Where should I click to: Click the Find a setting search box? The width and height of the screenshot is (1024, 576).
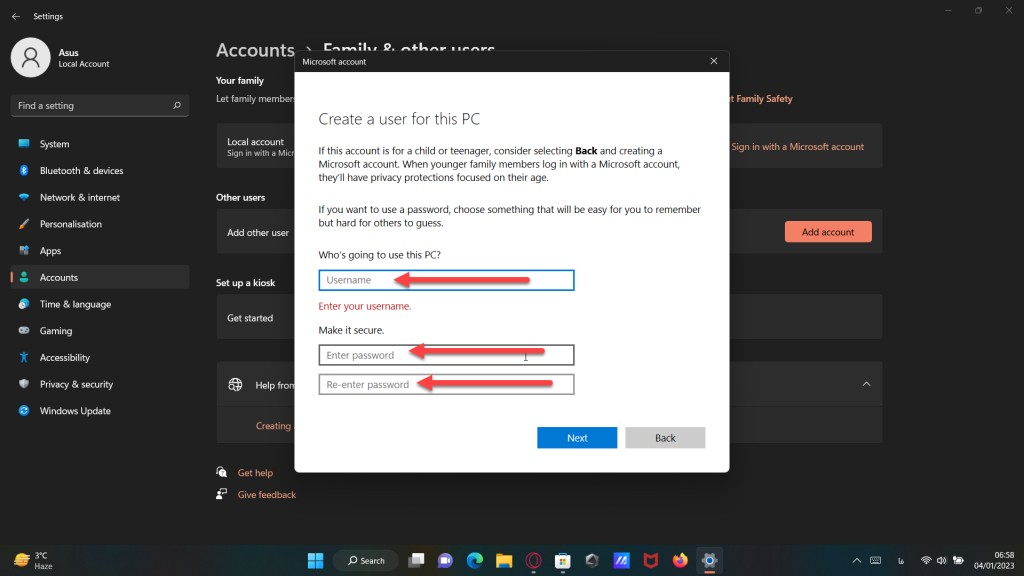pos(95,106)
